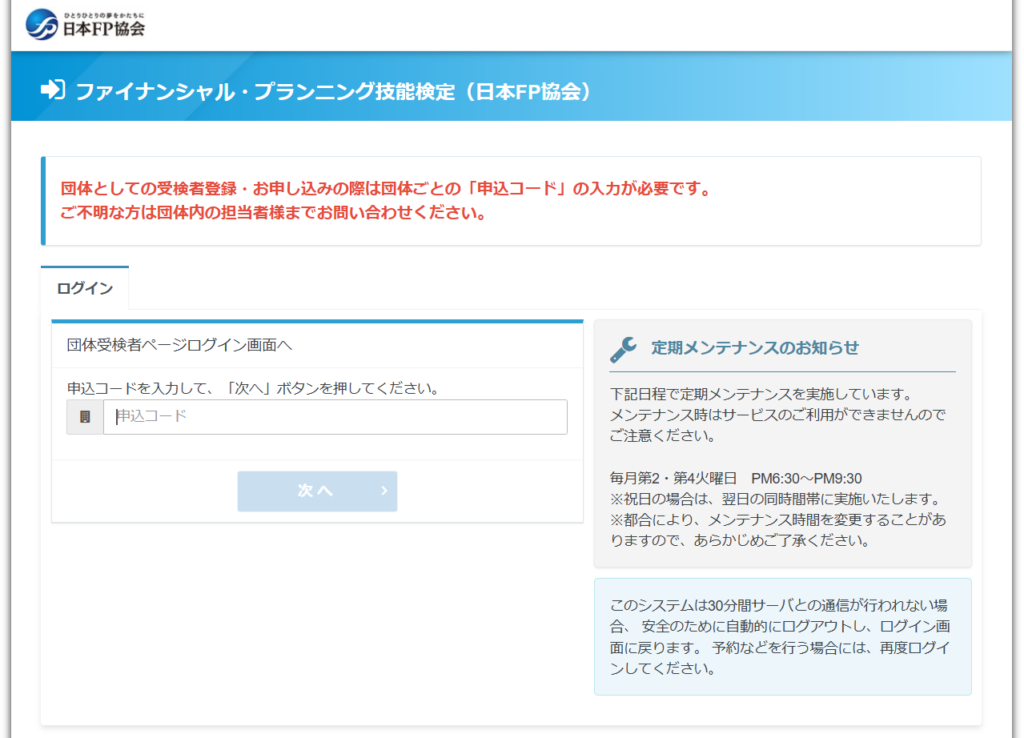Click the wrench icon in maintenance notice

click(624, 348)
